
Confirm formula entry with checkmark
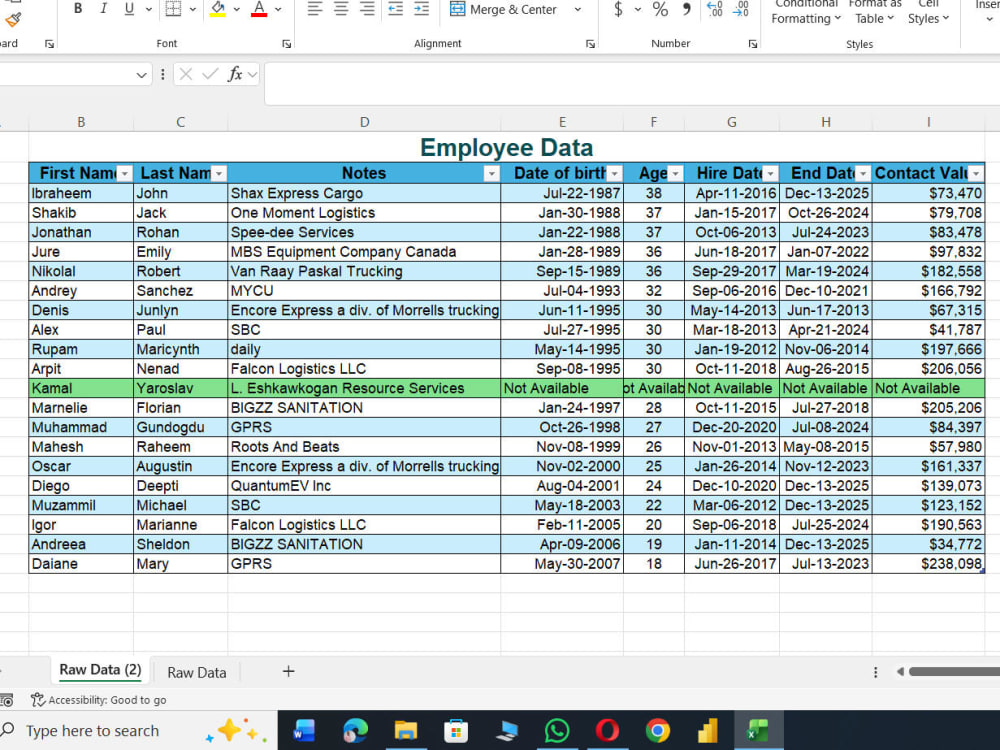(210, 75)
